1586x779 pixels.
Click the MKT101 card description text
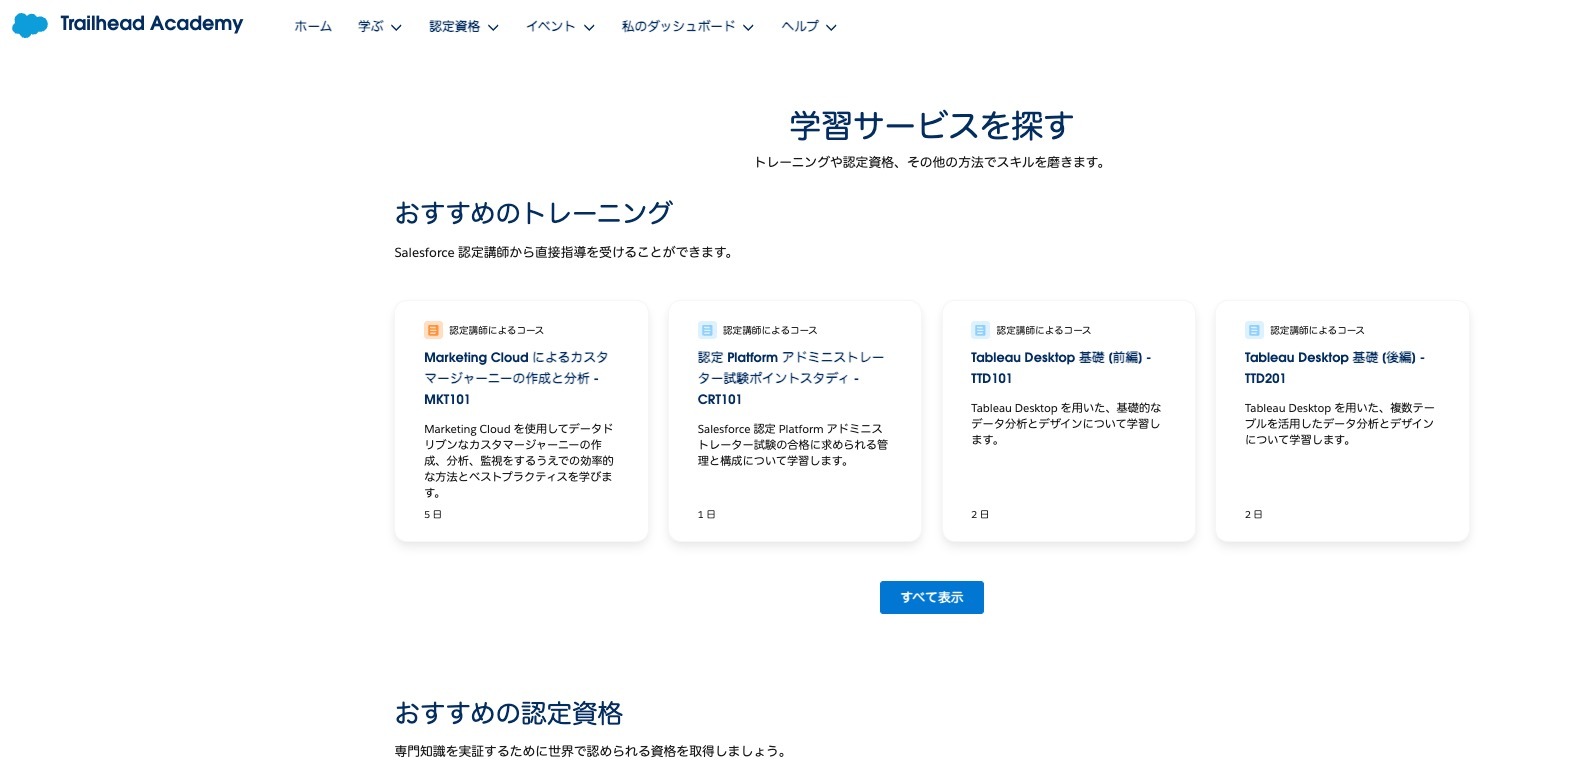click(519, 461)
